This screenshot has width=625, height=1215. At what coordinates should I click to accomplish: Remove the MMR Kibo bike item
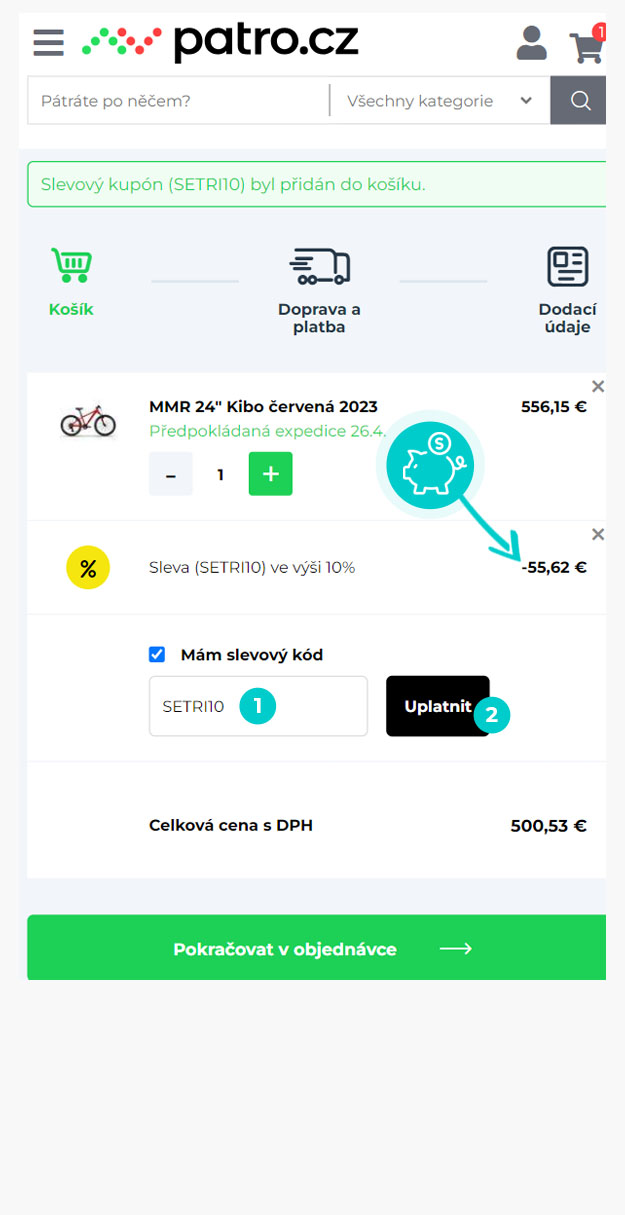coord(598,386)
